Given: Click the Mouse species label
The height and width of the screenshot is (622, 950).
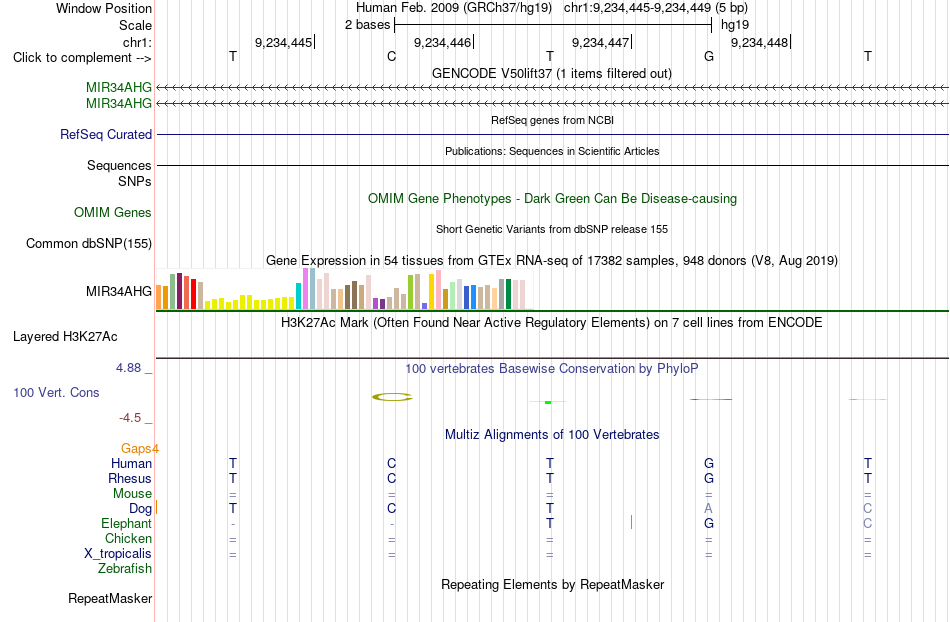Looking at the screenshot, I should [132, 494].
